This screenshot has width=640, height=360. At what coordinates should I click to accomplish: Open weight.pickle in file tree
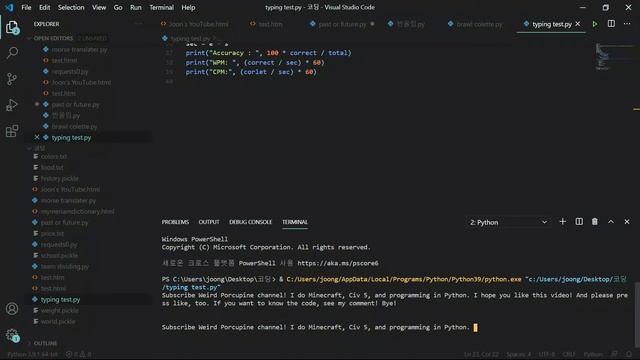coord(60,311)
